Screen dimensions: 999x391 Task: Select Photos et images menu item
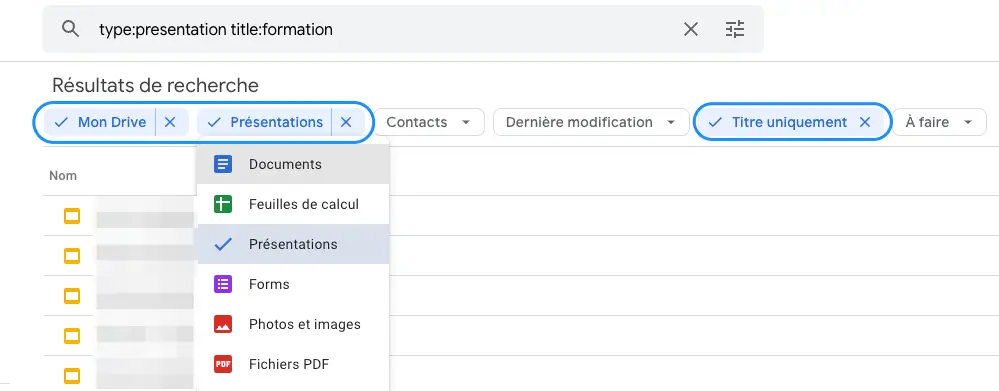pyautogui.click(x=293, y=325)
